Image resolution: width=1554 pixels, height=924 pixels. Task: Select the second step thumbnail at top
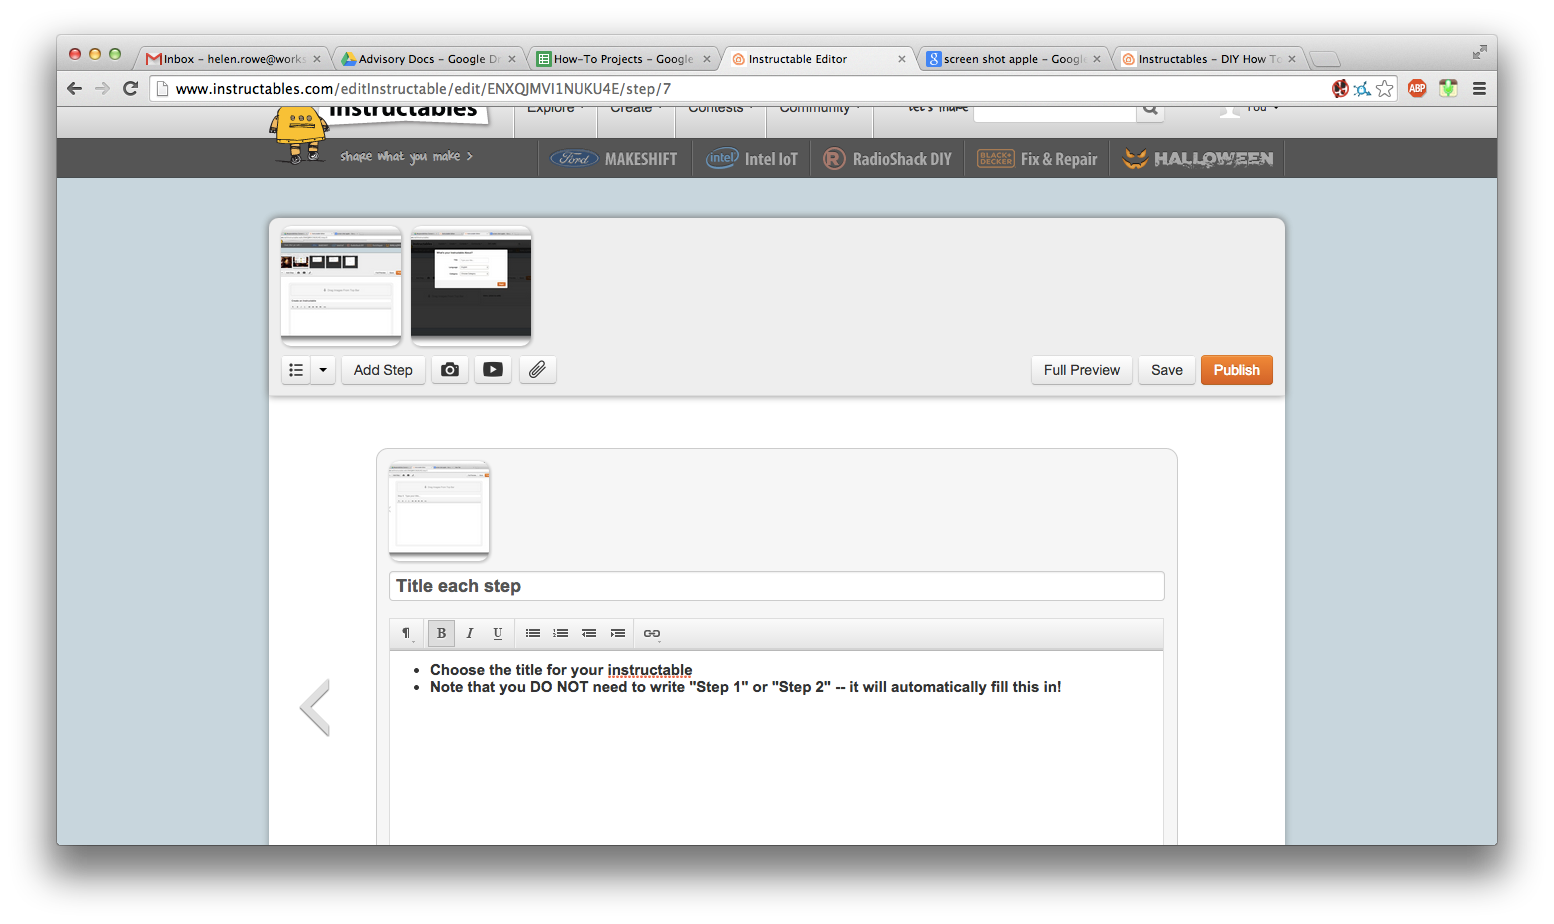click(470, 286)
